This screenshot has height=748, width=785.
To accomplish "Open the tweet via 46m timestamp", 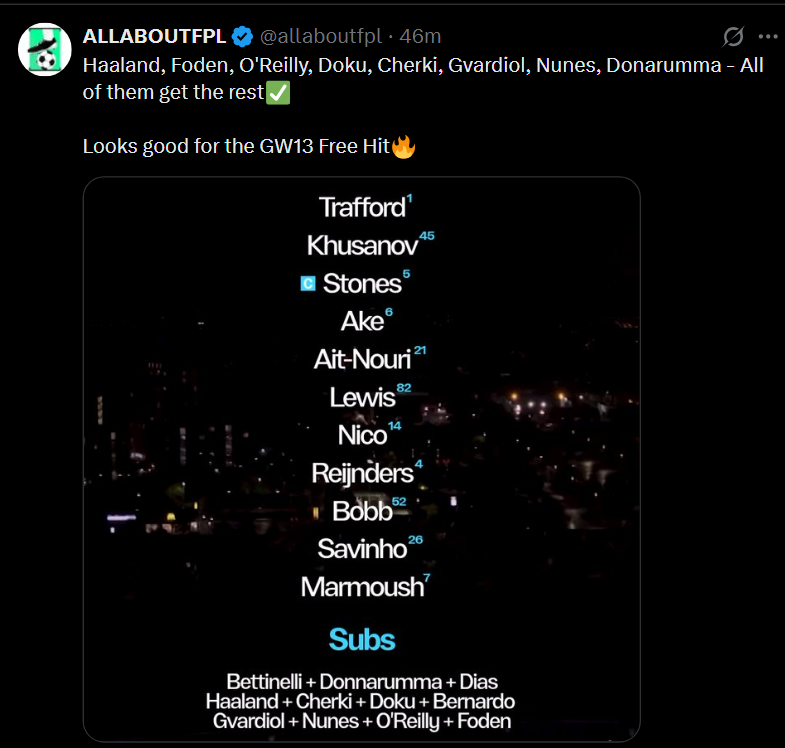I will [x=420, y=37].
